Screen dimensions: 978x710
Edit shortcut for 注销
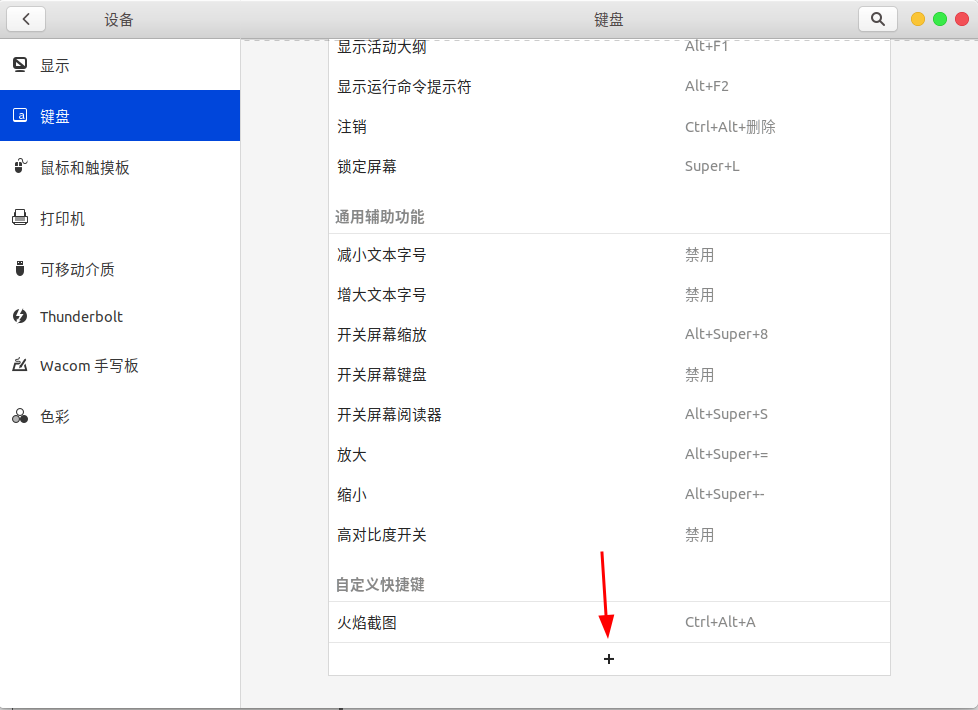pos(609,127)
